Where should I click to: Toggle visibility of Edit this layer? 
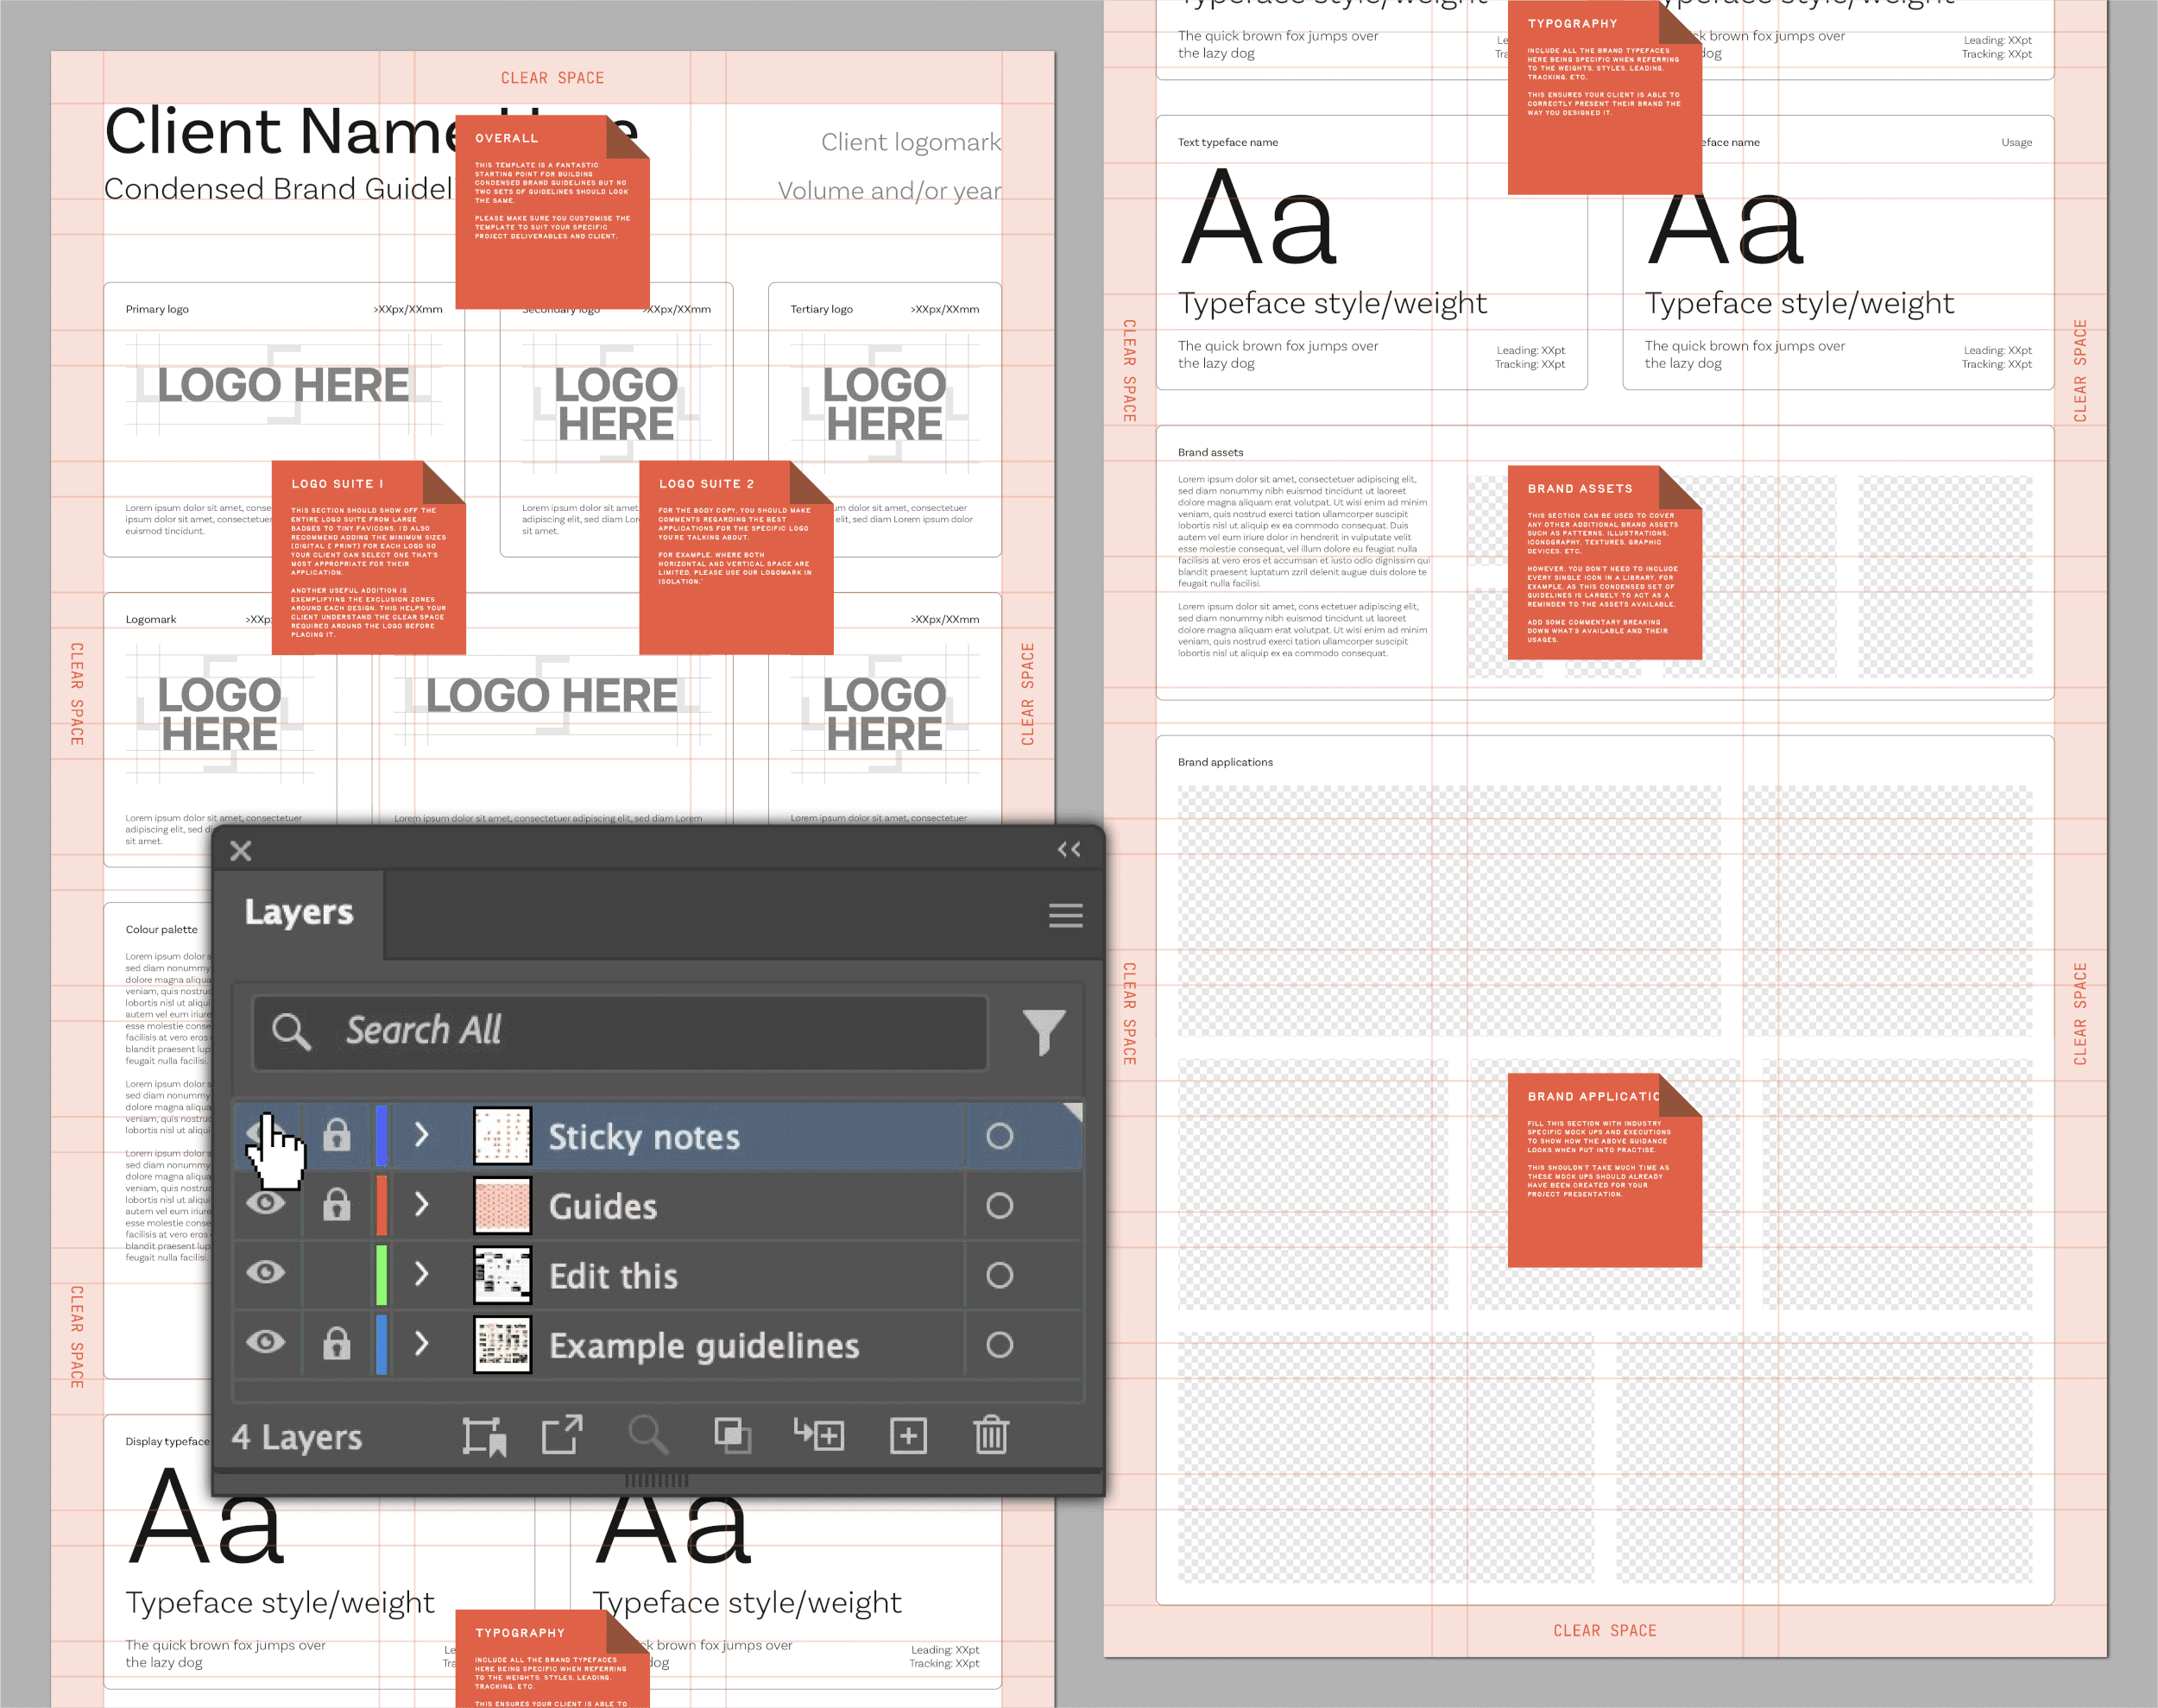(x=266, y=1273)
